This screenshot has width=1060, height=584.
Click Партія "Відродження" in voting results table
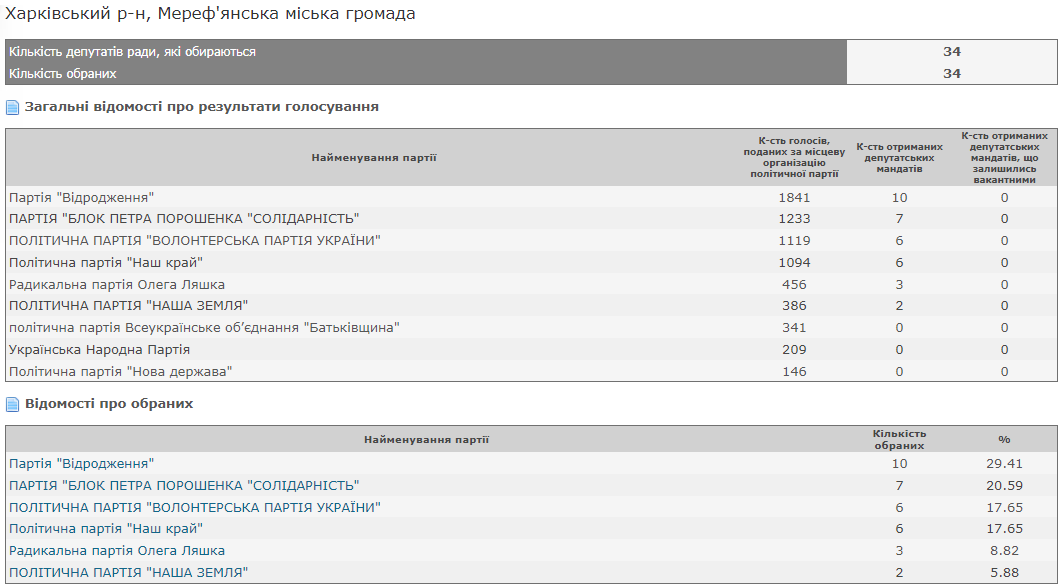point(81,198)
